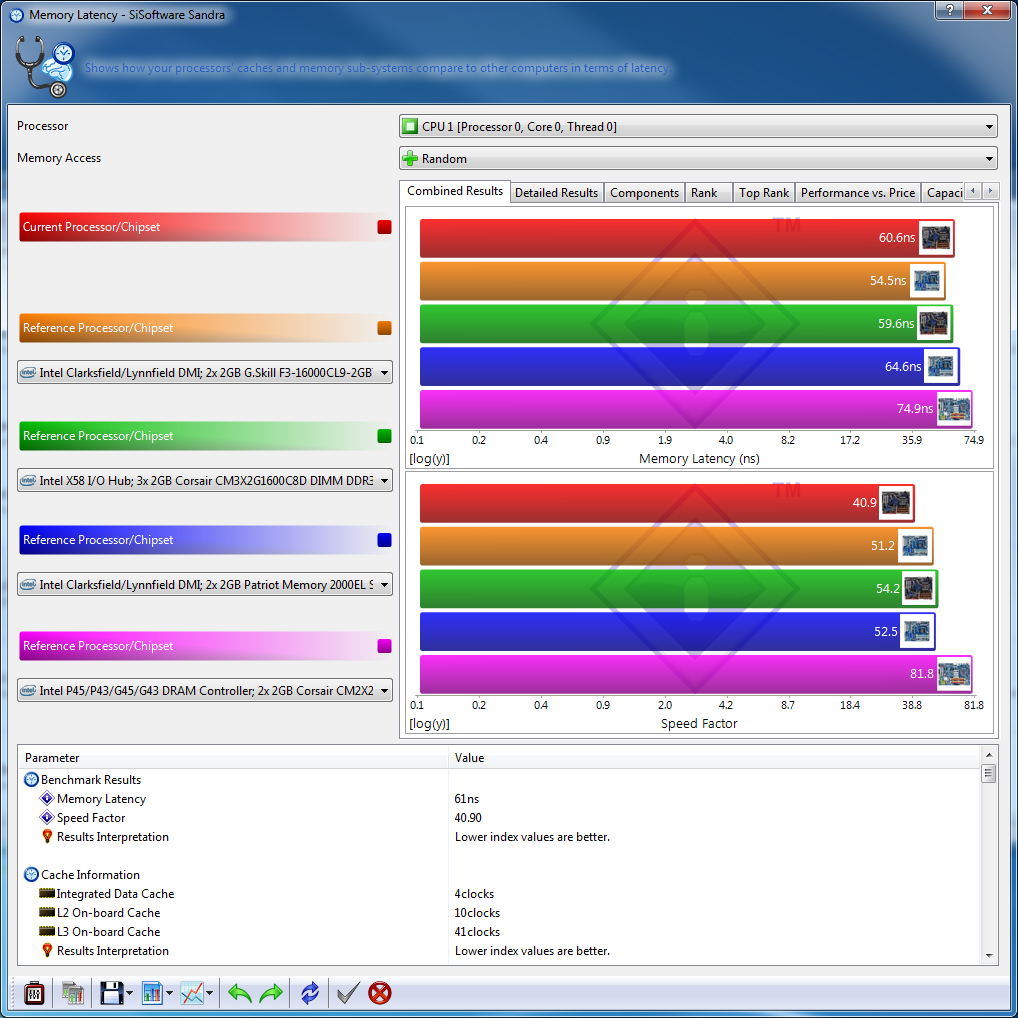Open the Memory Access Random dropdown
Viewport: 1018px width, 1018px height.
[698, 158]
